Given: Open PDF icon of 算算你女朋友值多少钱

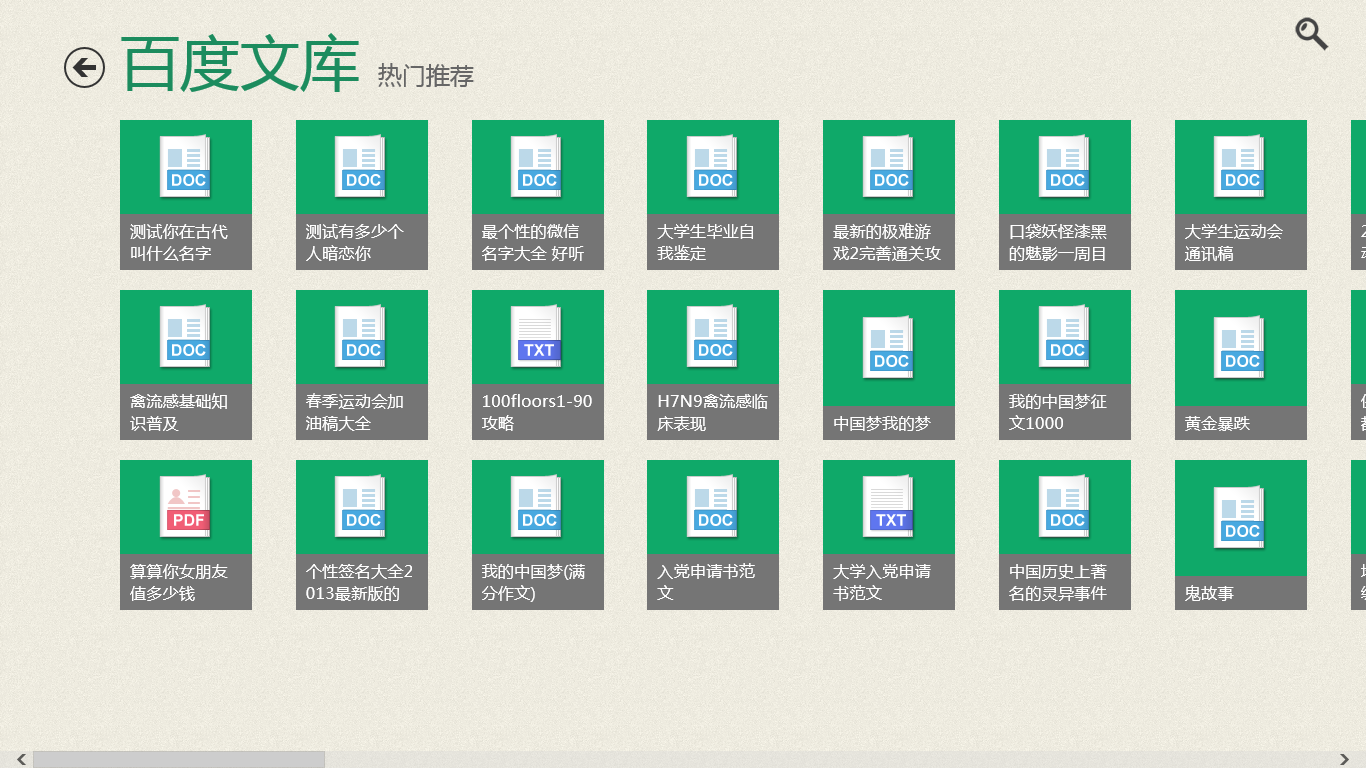Looking at the screenshot, I should [x=186, y=506].
